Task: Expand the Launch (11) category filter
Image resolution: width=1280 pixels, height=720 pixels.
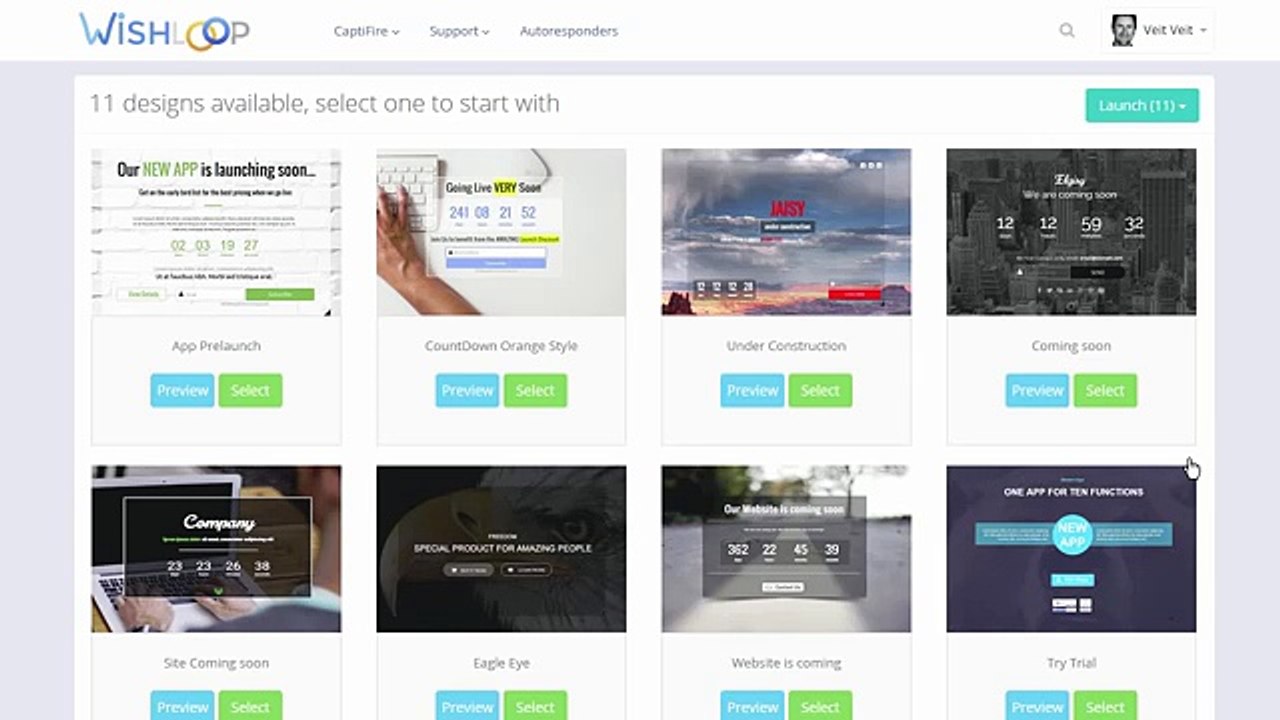Action: pos(1142,105)
